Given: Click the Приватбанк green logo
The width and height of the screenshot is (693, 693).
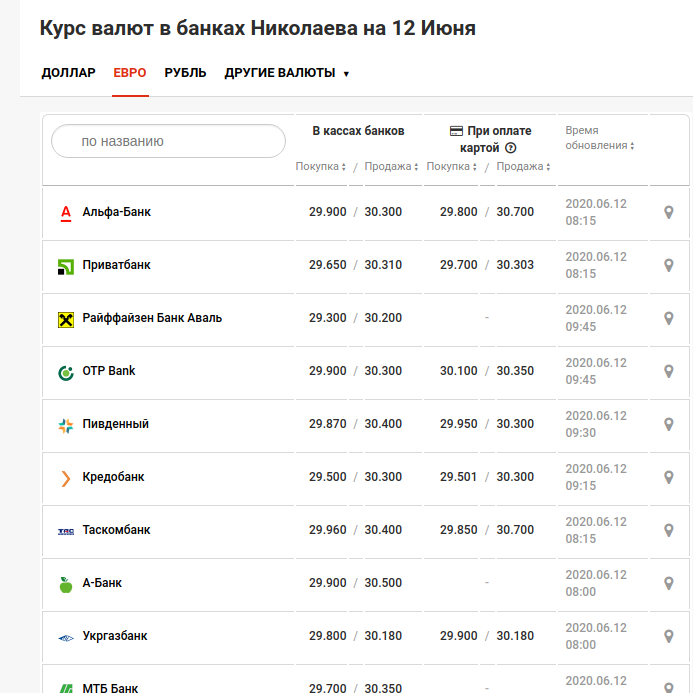Looking at the screenshot, I should click(x=66, y=267).
